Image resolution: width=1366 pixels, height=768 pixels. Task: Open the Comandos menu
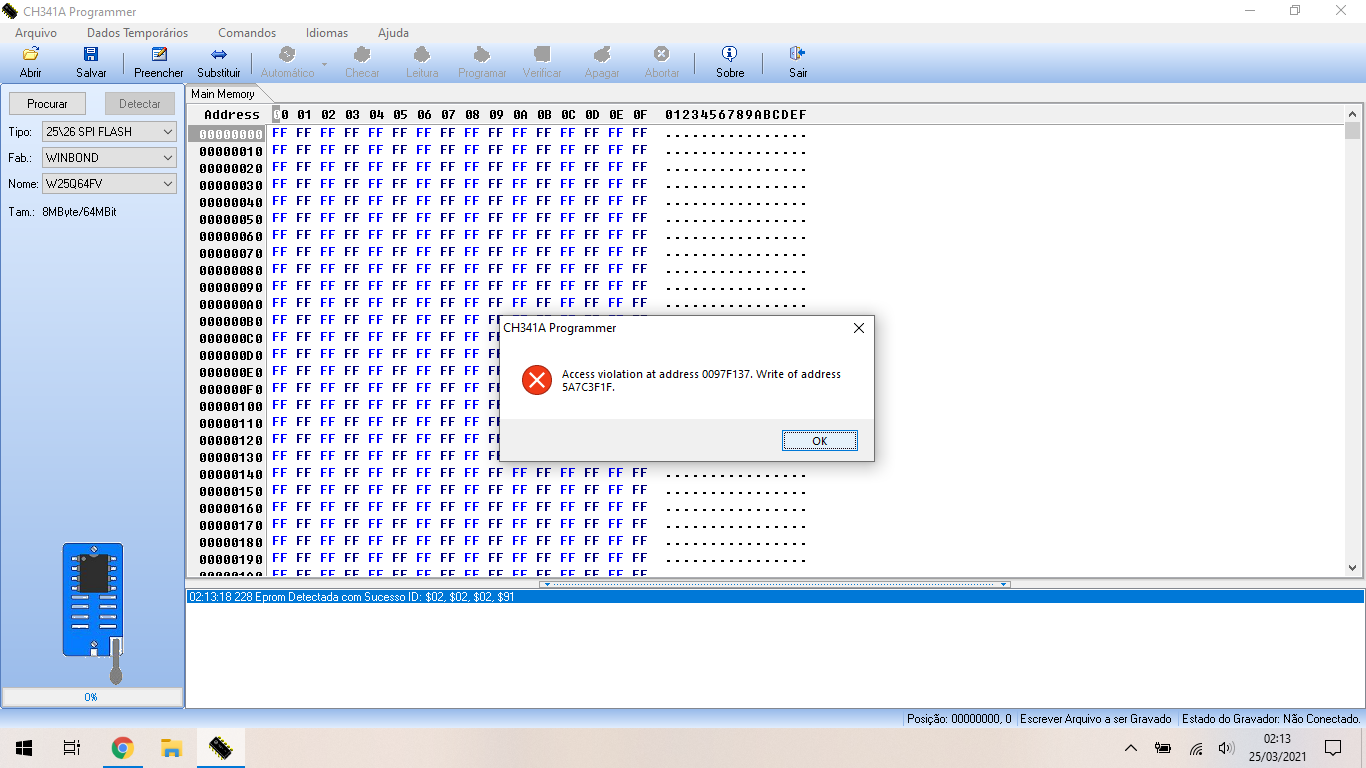247,33
